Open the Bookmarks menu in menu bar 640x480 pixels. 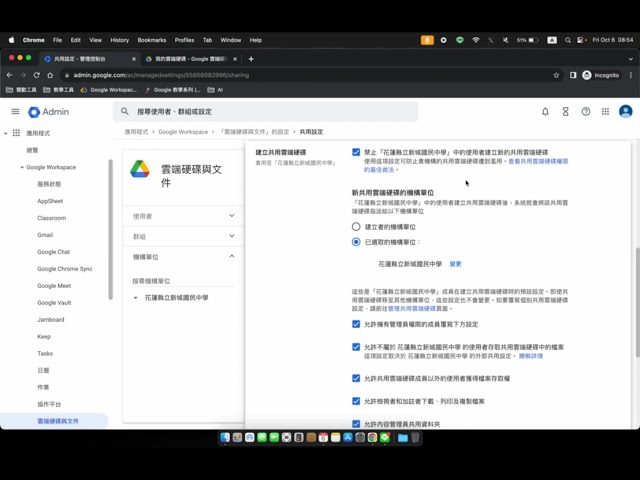click(152, 40)
